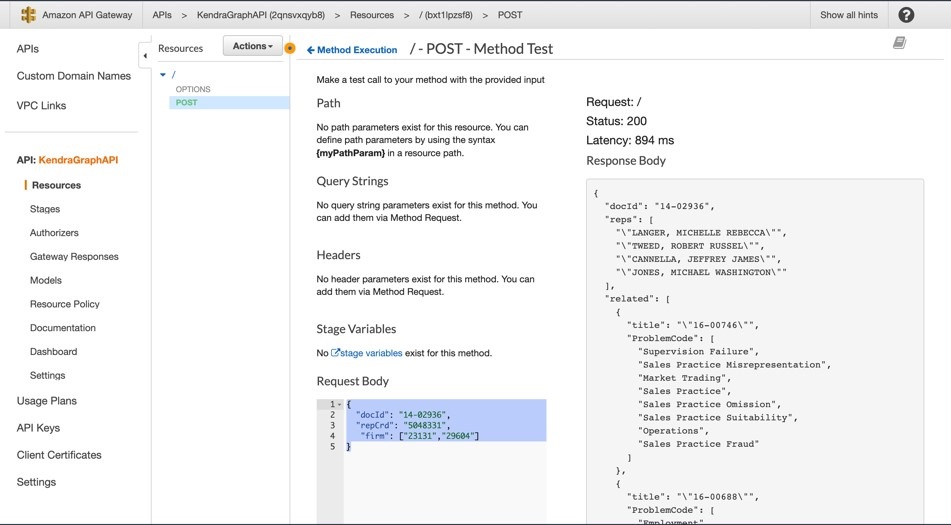Open the Actions dropdown
The width and height of the screenshot is (951, 525).
(x=252, y=46)
